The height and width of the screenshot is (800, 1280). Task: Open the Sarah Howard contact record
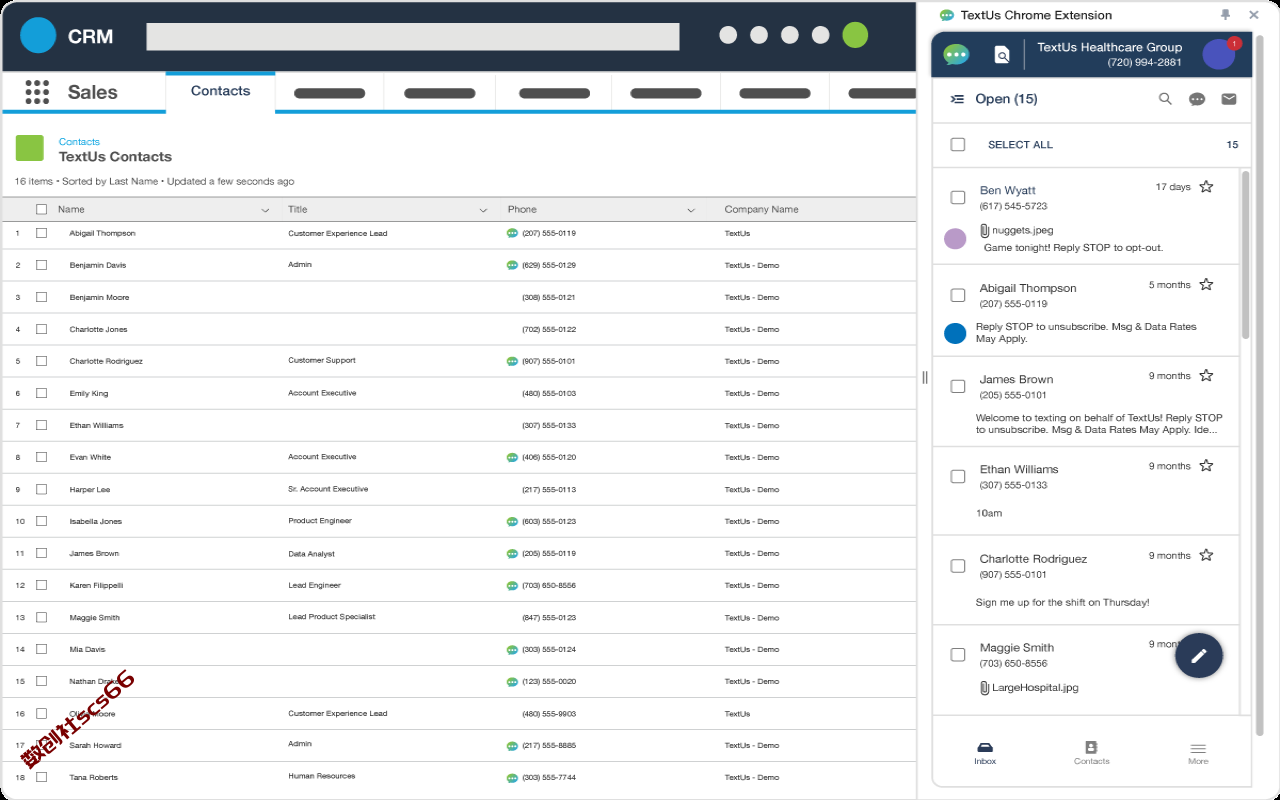point(95,745)
